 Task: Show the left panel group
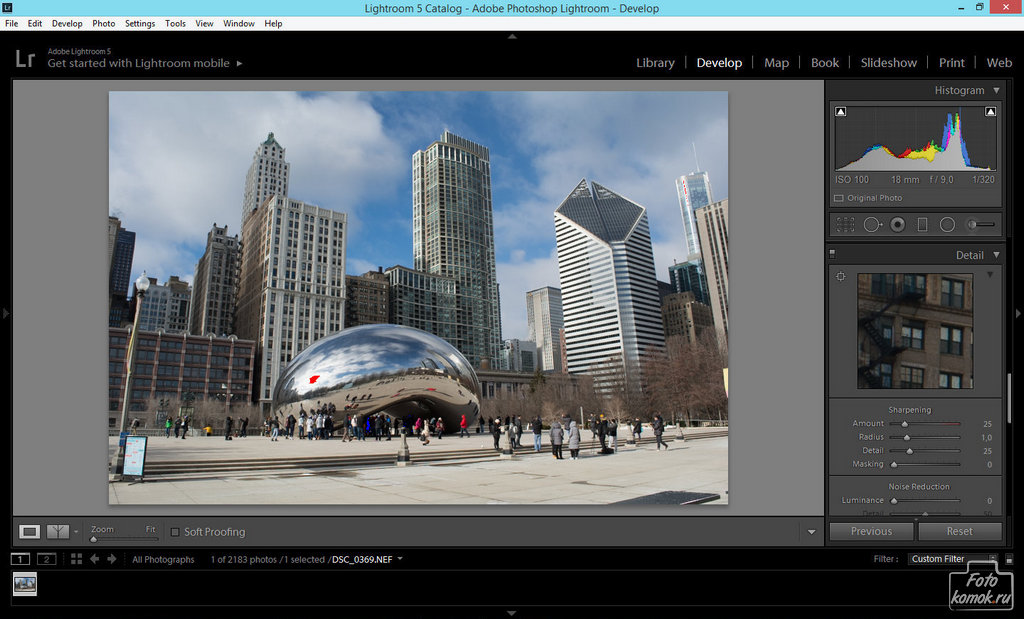point(5,313)
